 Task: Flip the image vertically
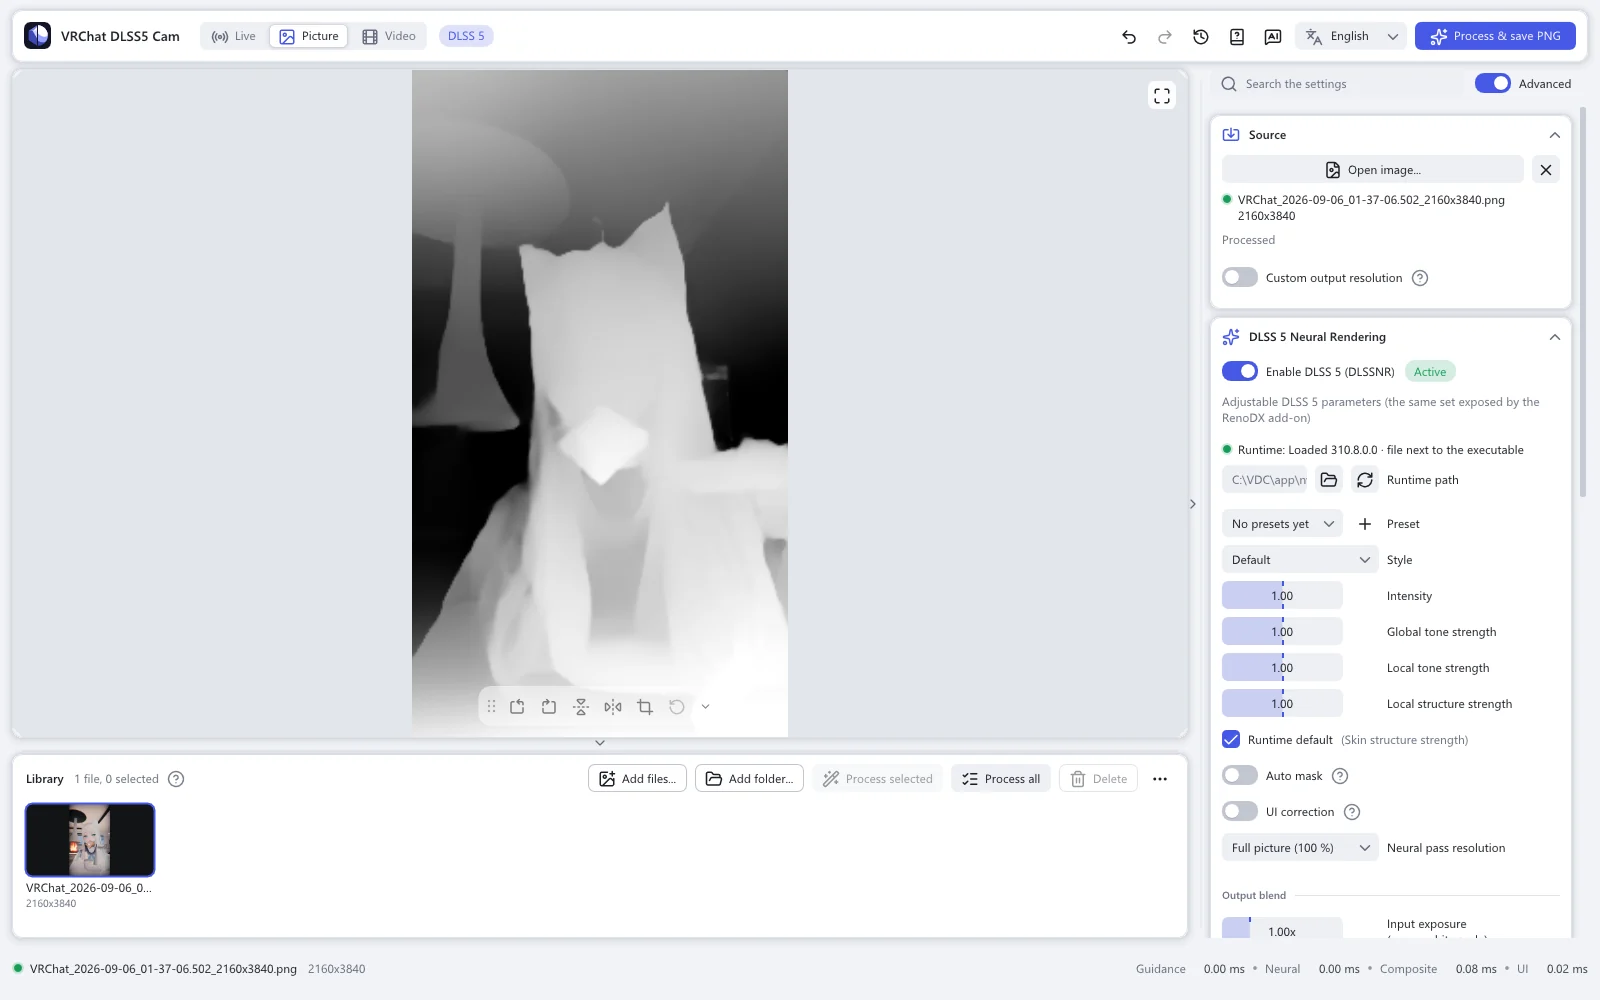pos(581,707)
